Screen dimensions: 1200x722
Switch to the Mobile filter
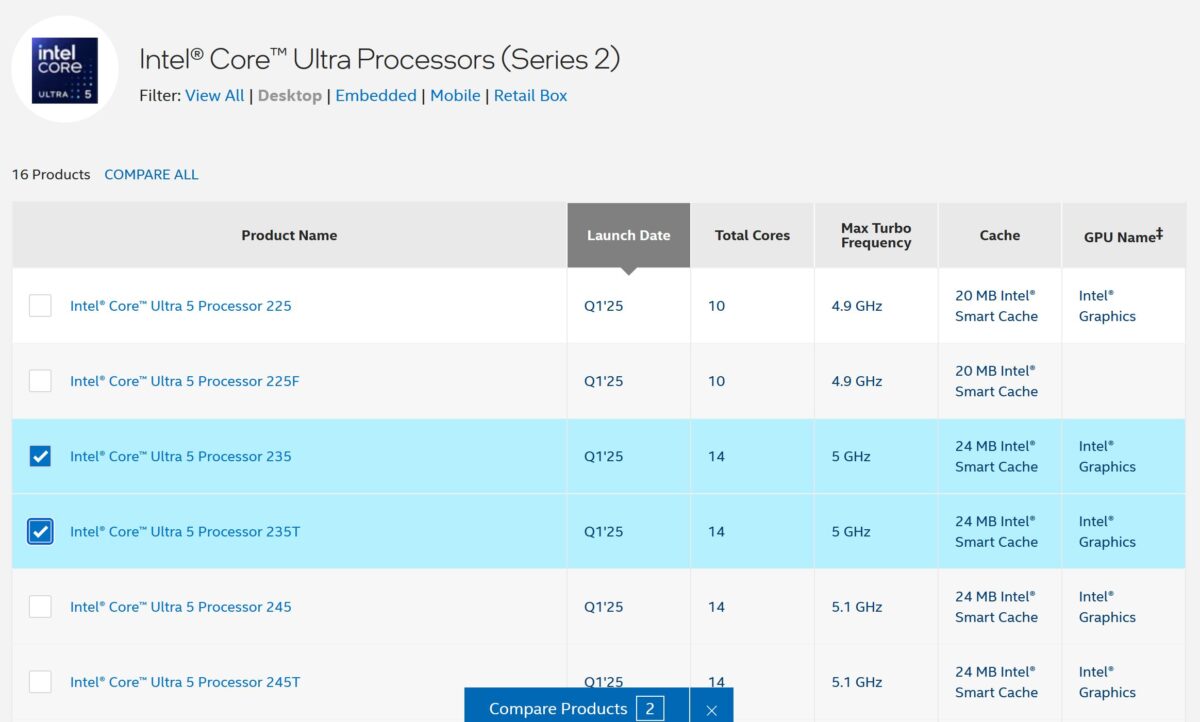[x=456, y=95]
